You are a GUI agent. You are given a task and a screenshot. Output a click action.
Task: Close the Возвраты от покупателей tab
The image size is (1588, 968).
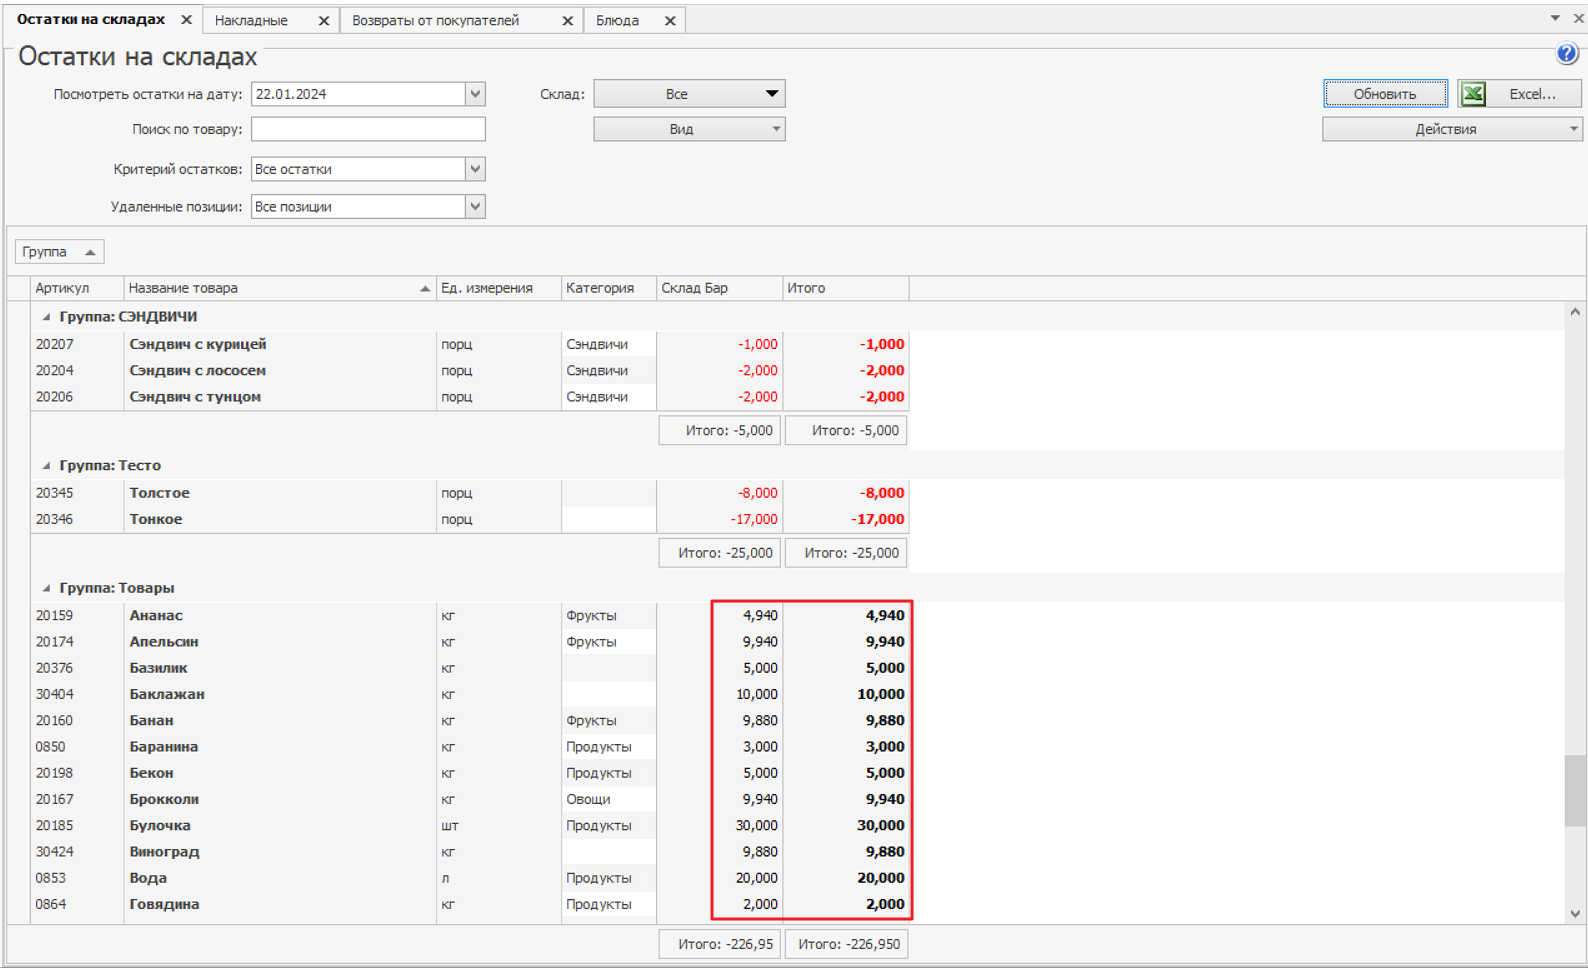tap(567, 20)
